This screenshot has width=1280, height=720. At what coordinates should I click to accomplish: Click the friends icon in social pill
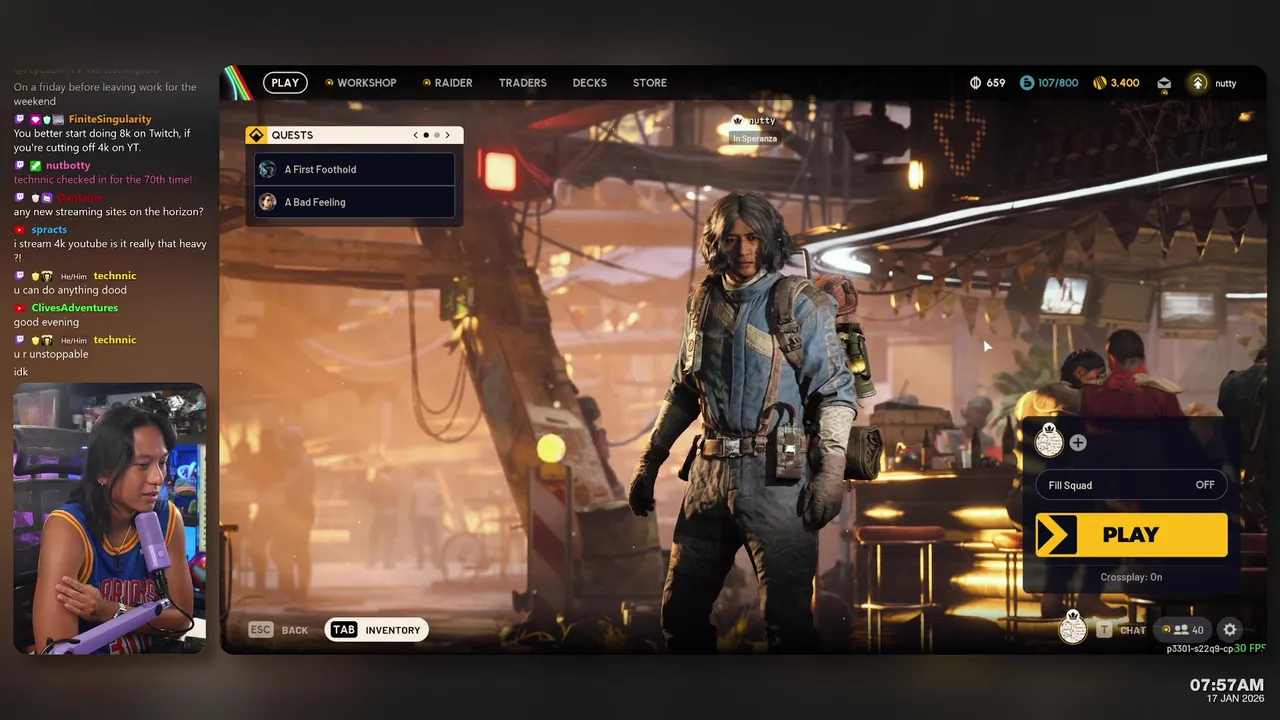click(1181, 630)
